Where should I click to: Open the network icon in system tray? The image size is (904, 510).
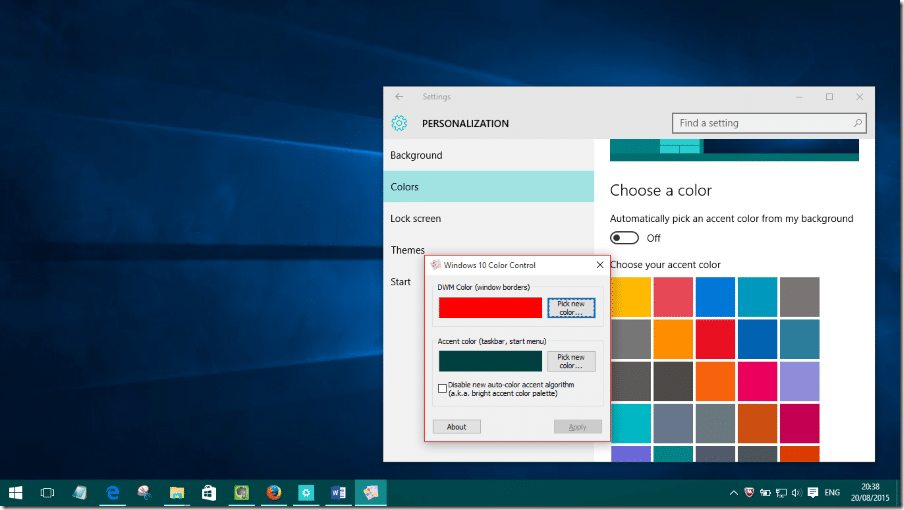tap(781, 493)
